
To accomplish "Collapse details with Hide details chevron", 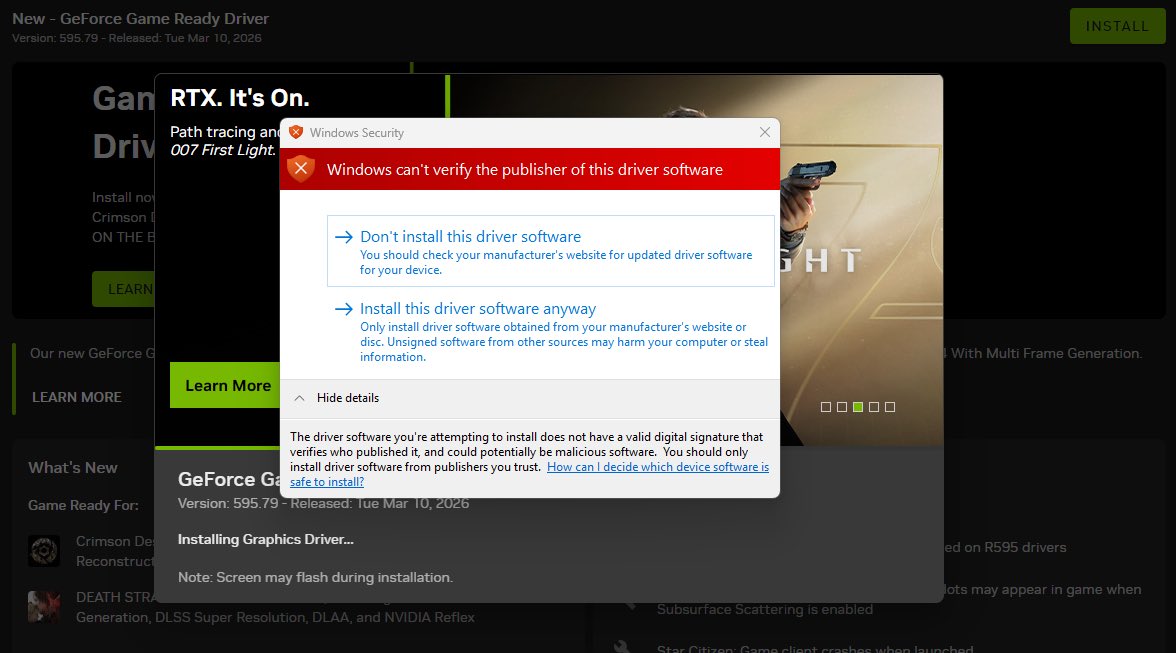I will 299,398.
